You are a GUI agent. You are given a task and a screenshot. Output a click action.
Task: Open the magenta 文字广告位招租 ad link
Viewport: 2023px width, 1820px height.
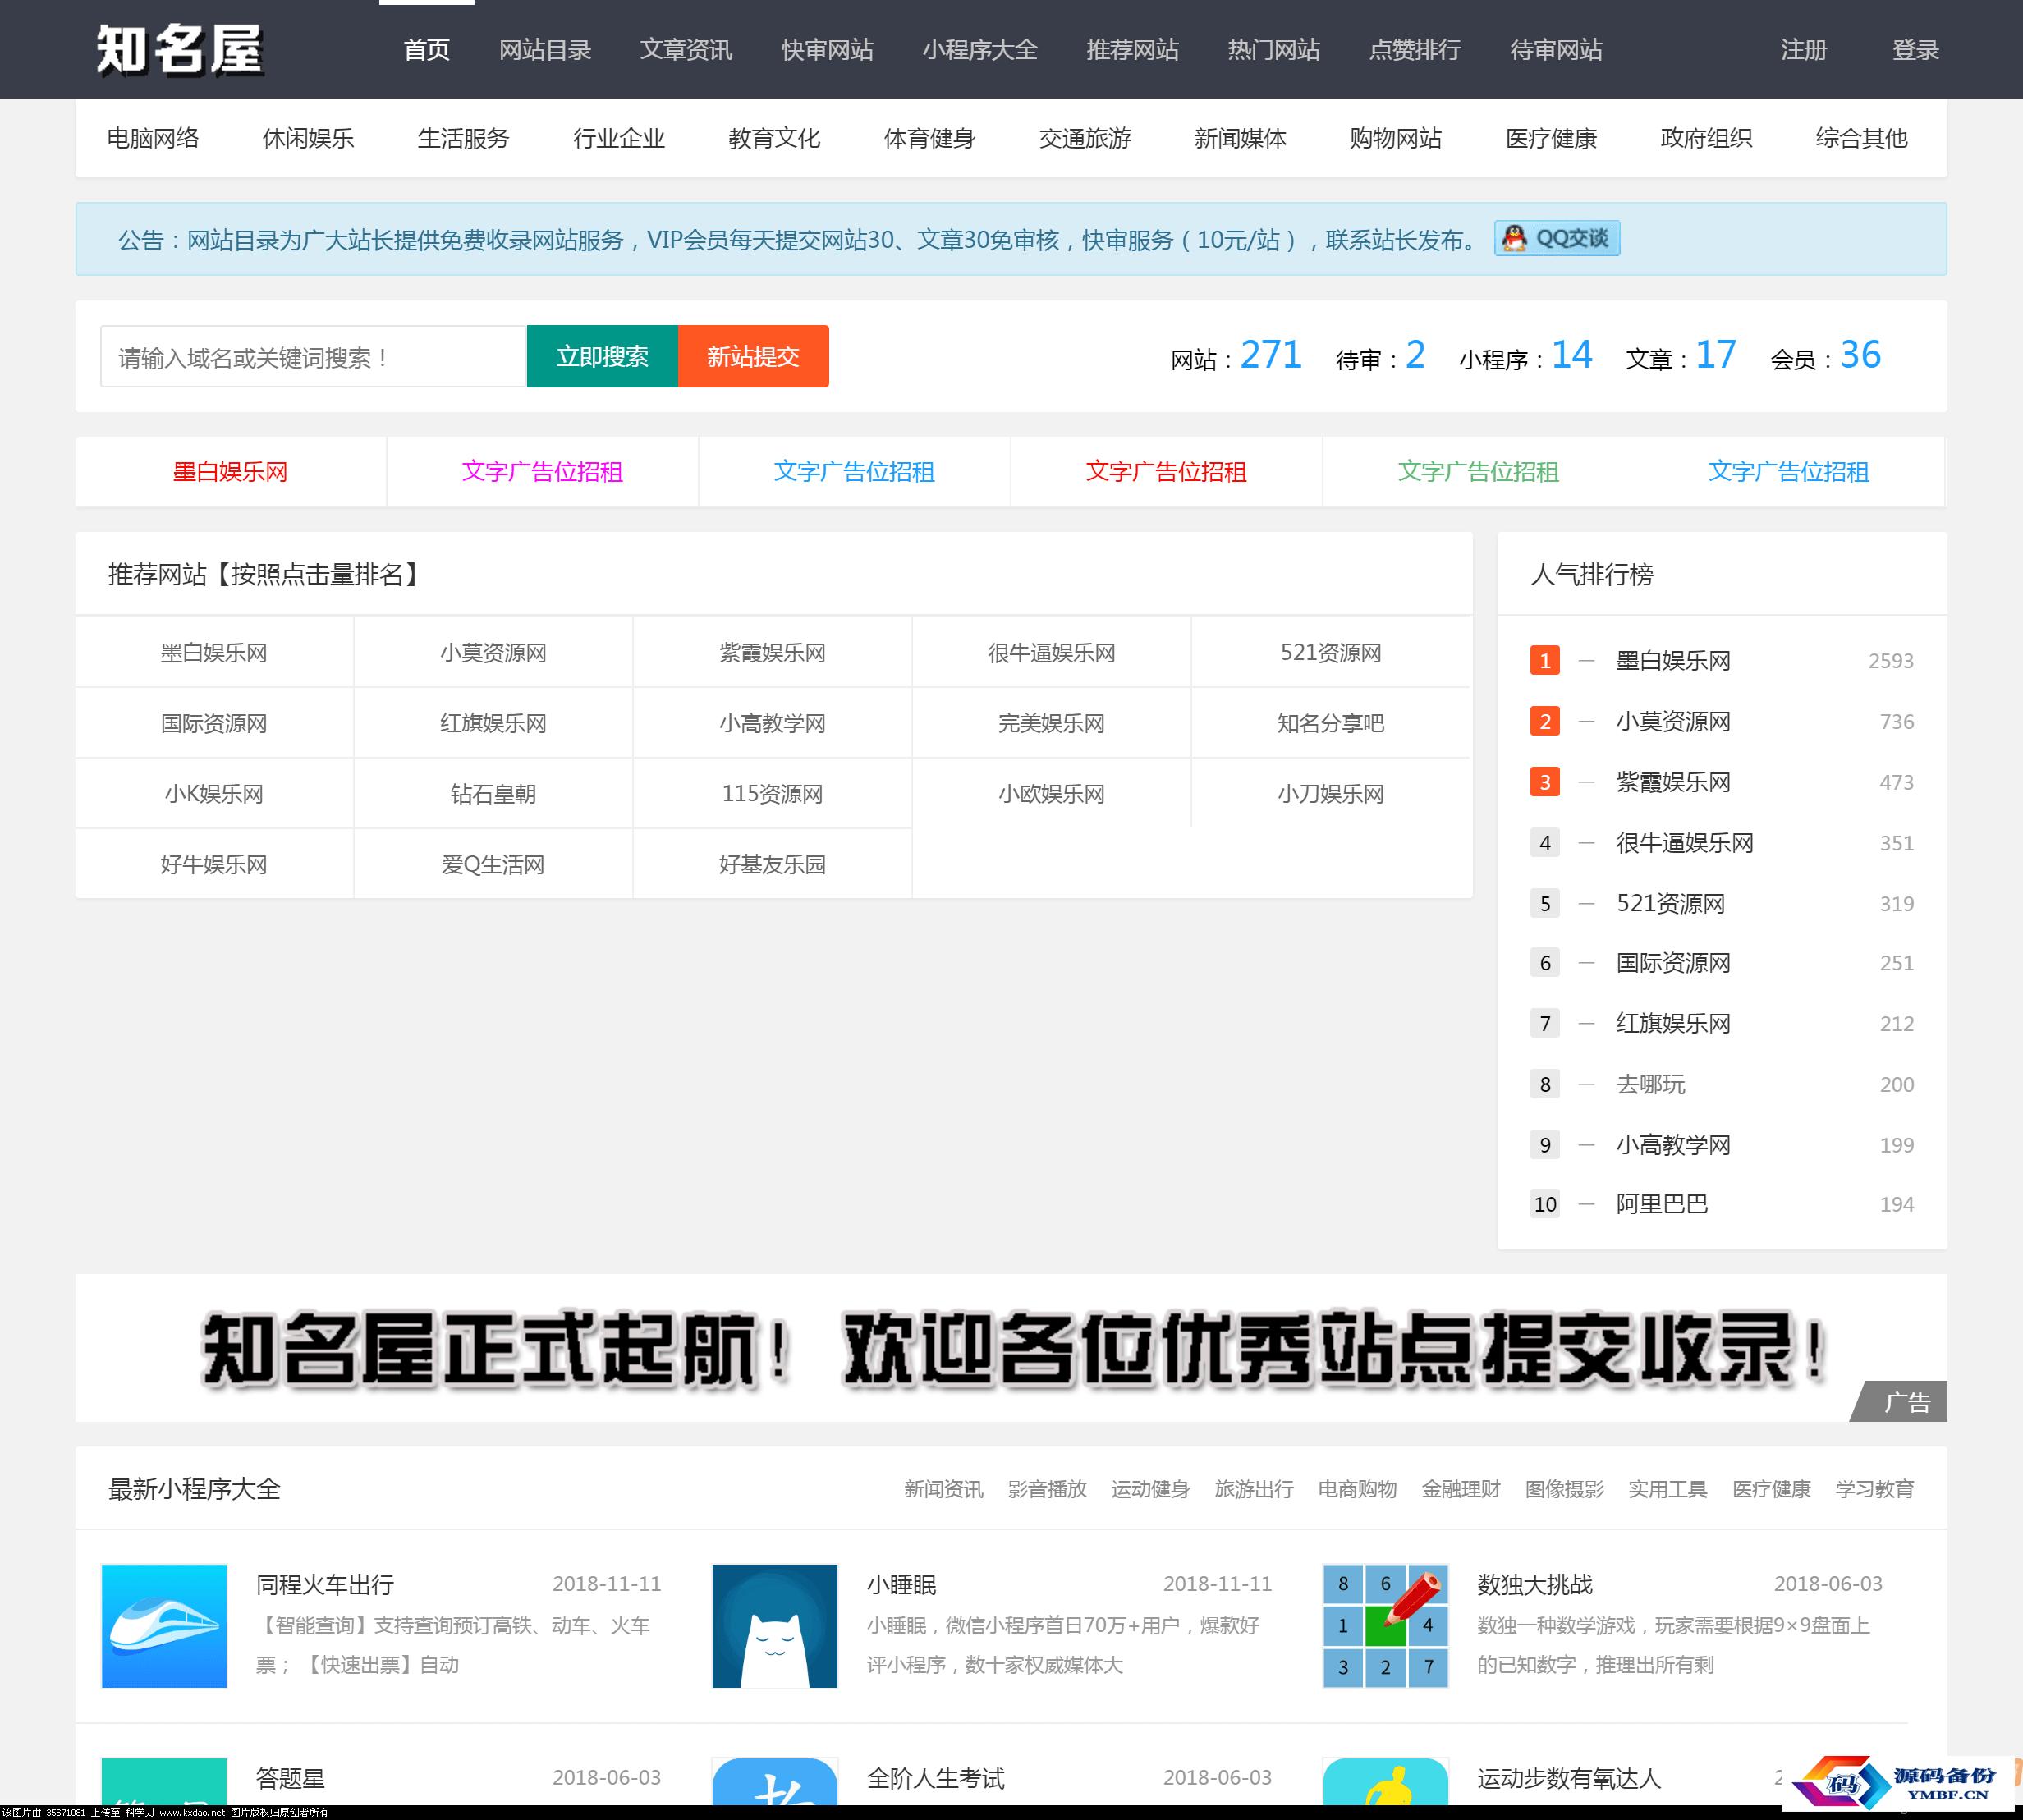click(x=542, y=471)
